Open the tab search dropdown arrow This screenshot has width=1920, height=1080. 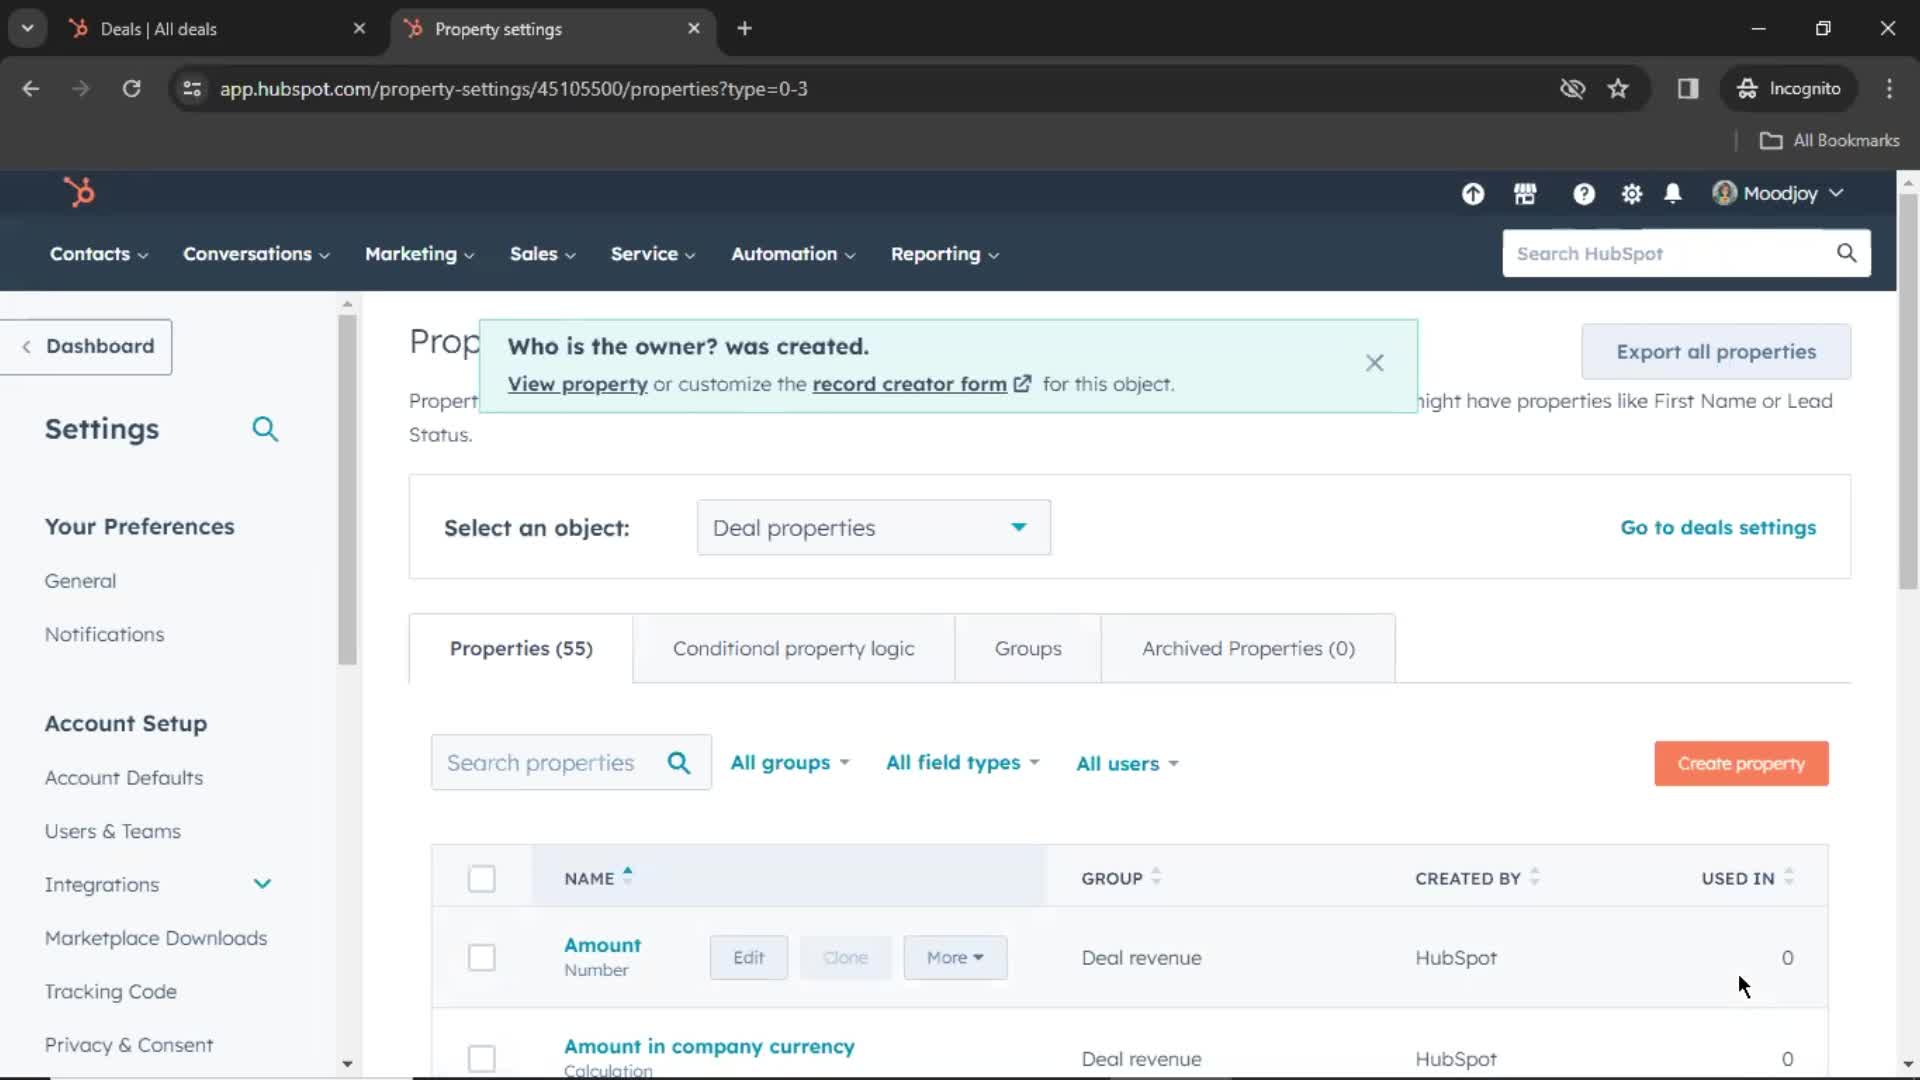(27, 28)
